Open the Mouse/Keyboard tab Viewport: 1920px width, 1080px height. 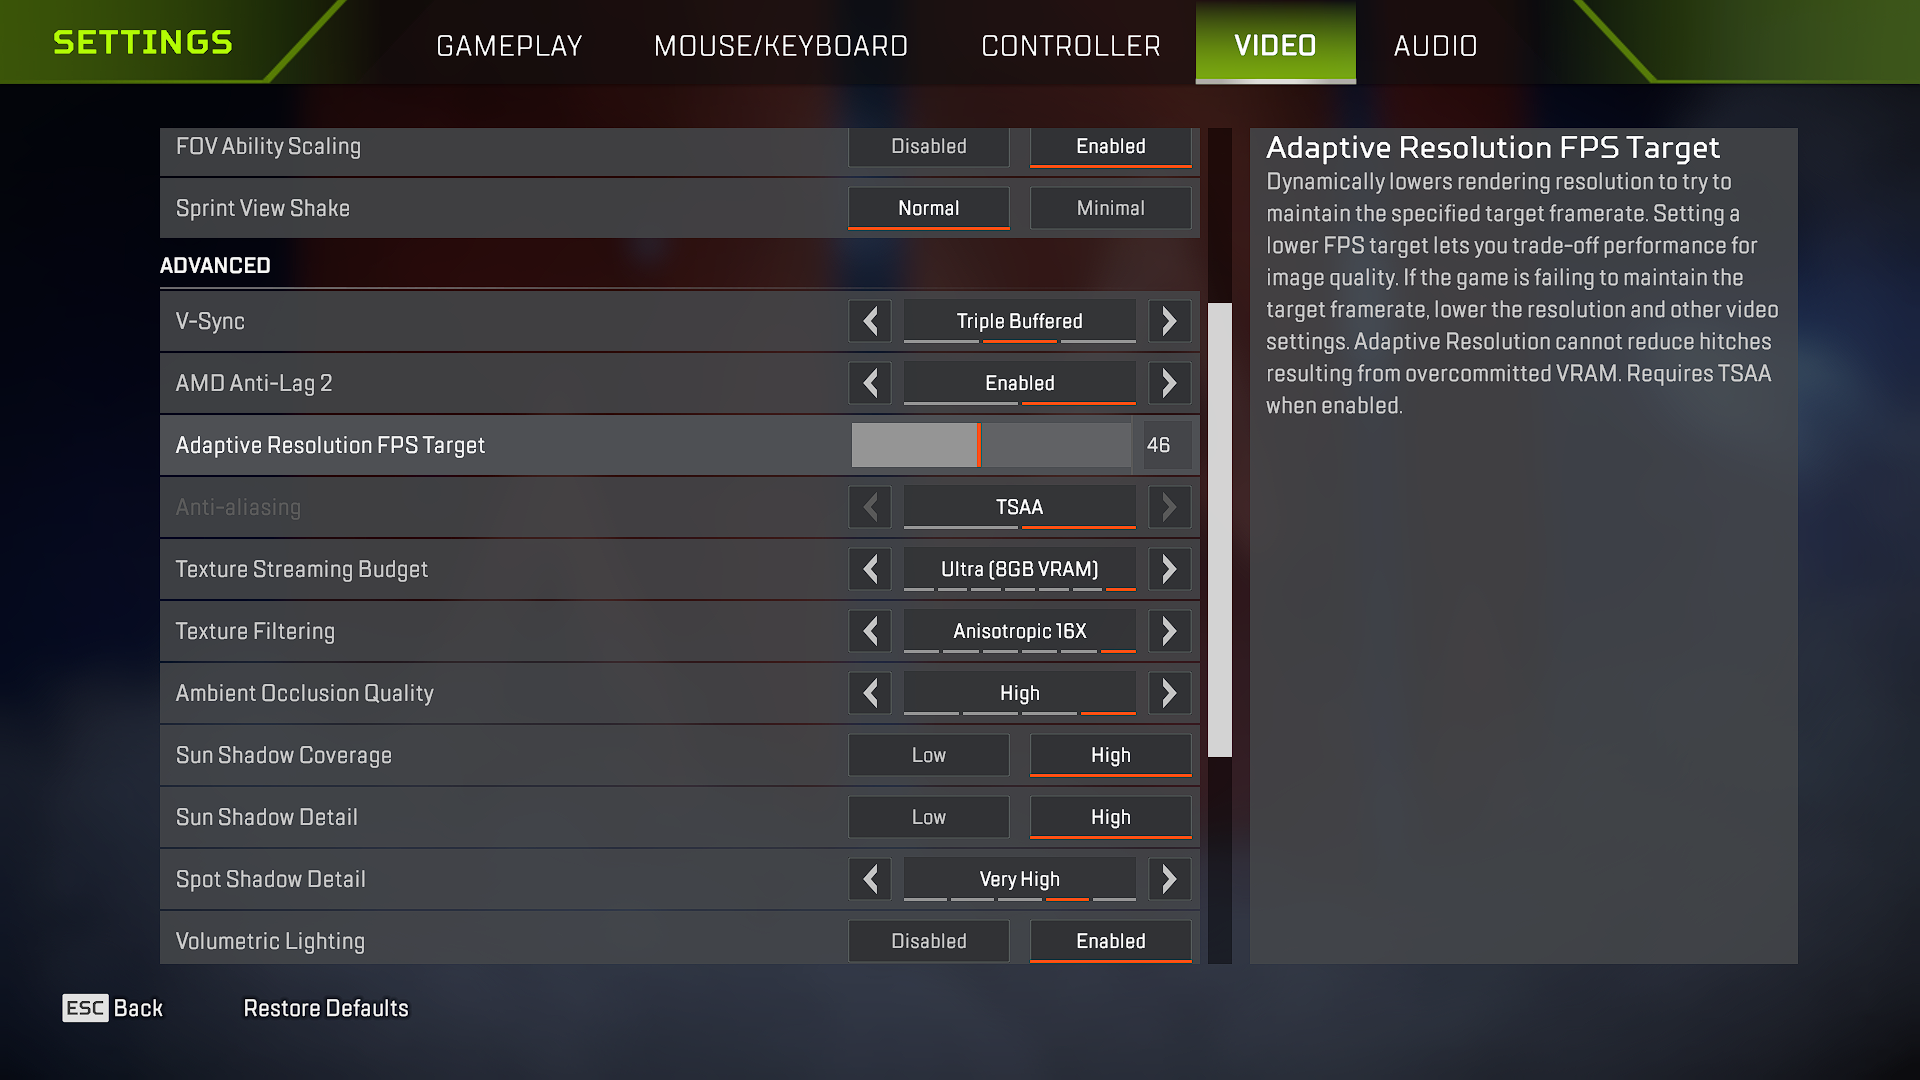(780, 45)
